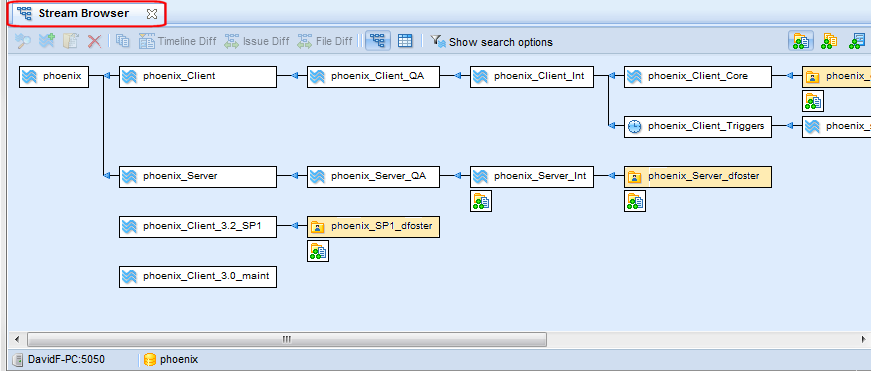This screenshot has width=871, height=371.
Task: Select the phoenix_Client_QA stream
Action: point(373,77)
